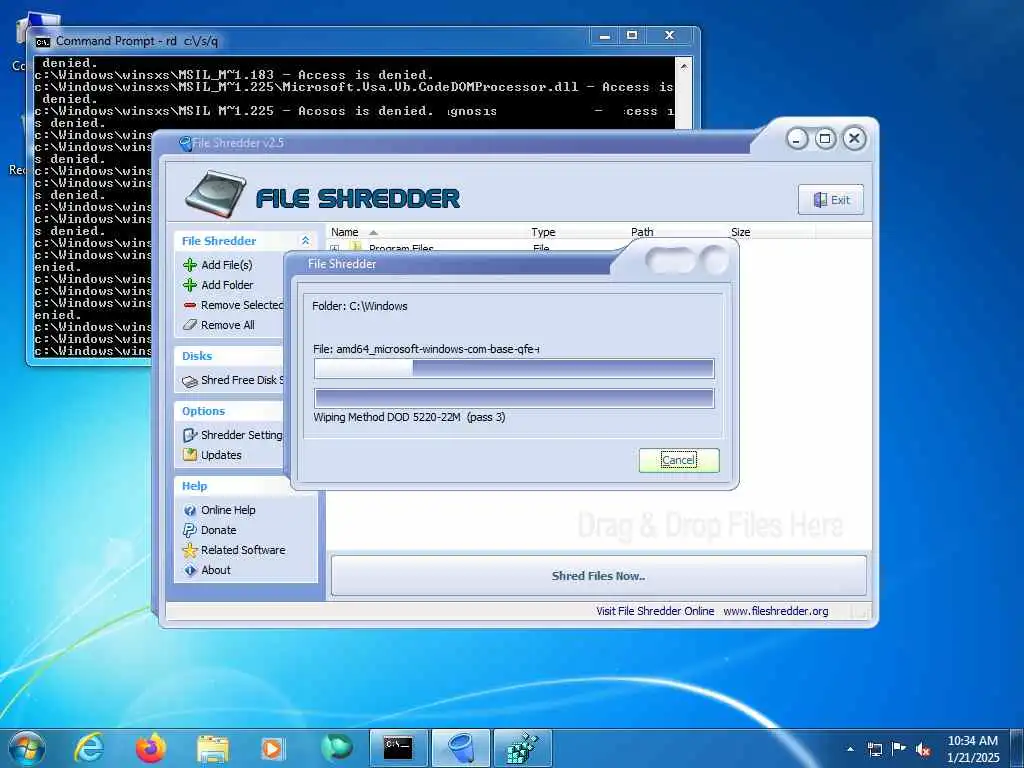The image size is (1024, 768).
Task: Launch Internet Explorer from the taskbar
Action: pyautogui.click(x=89, y=748)
